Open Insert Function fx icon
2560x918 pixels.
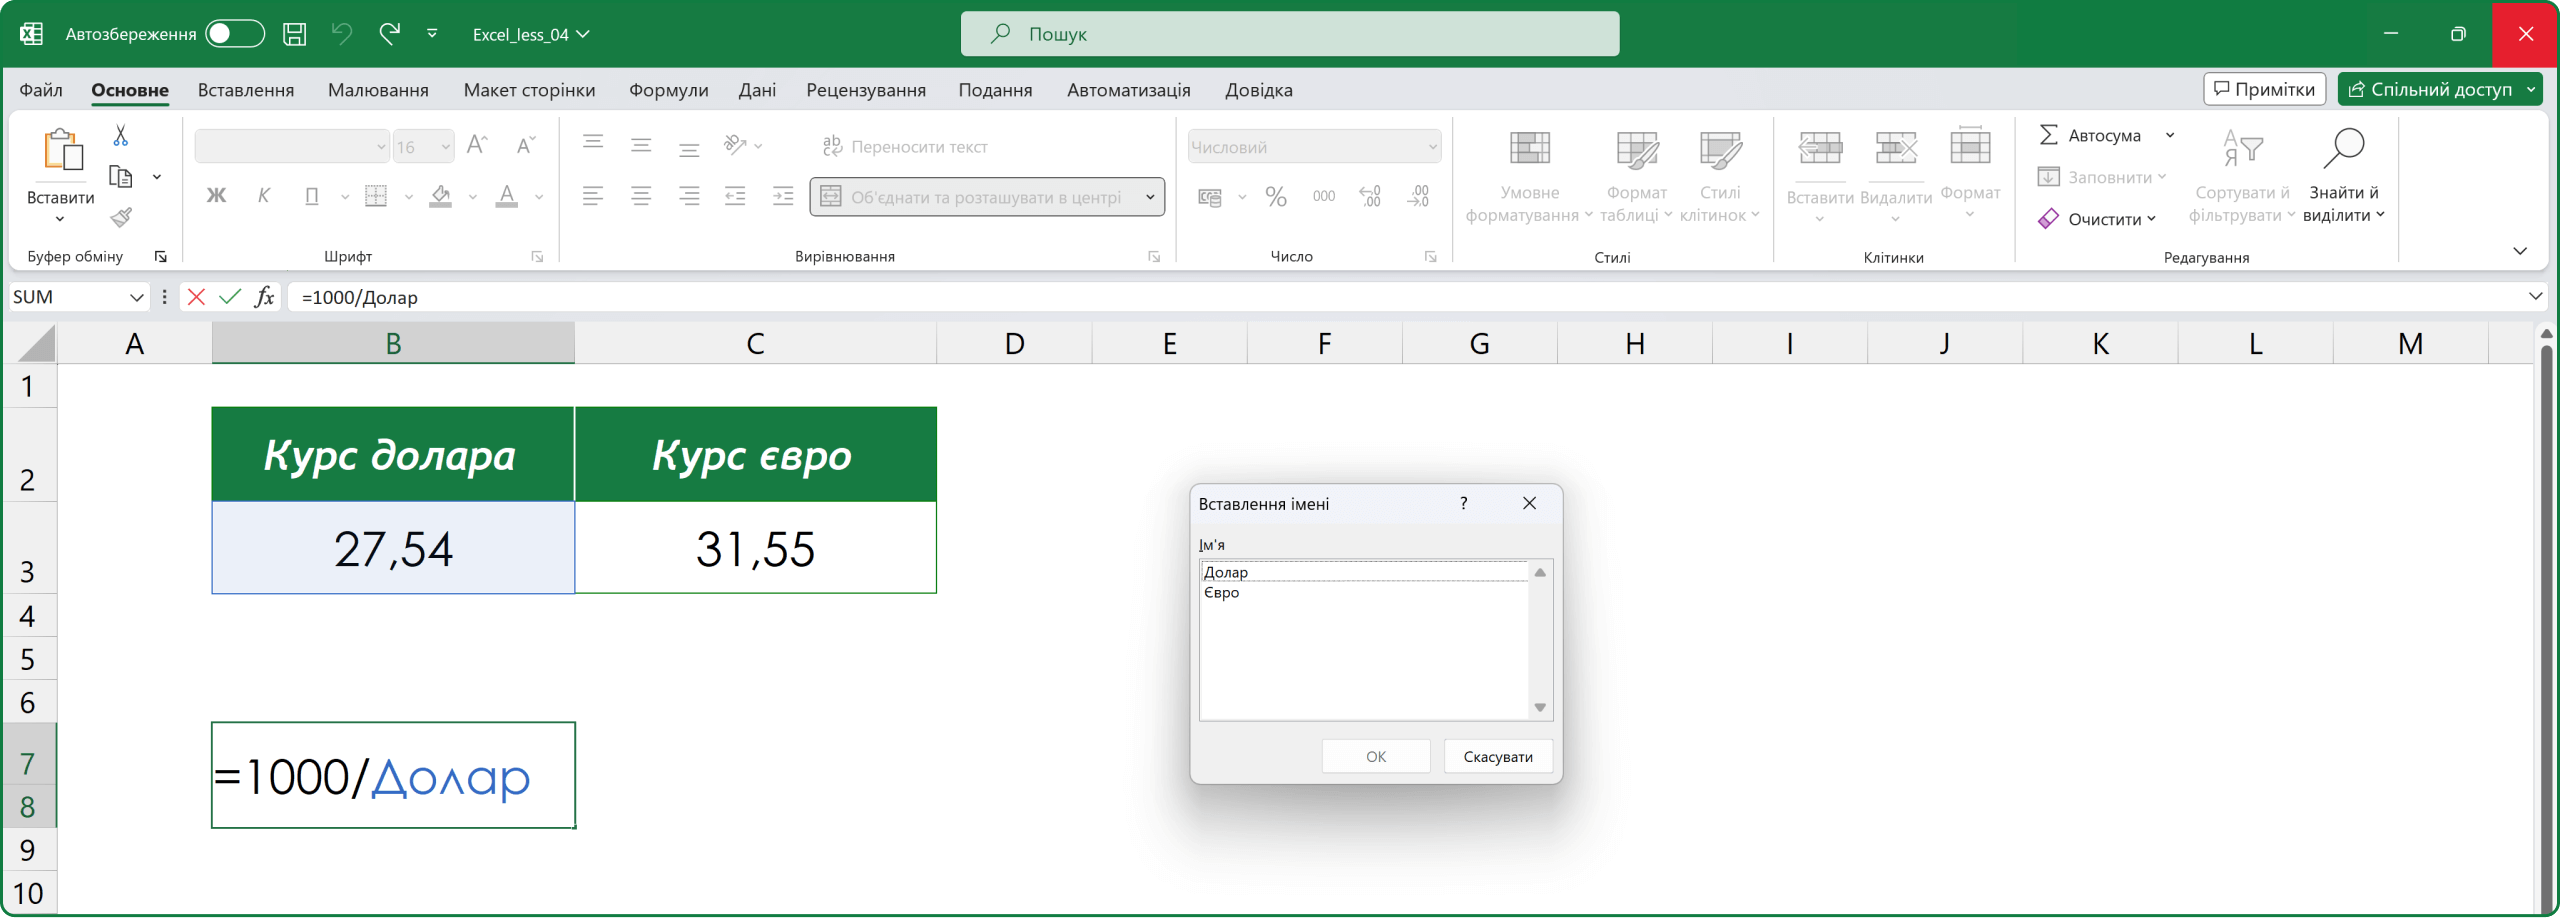[264, 297]
